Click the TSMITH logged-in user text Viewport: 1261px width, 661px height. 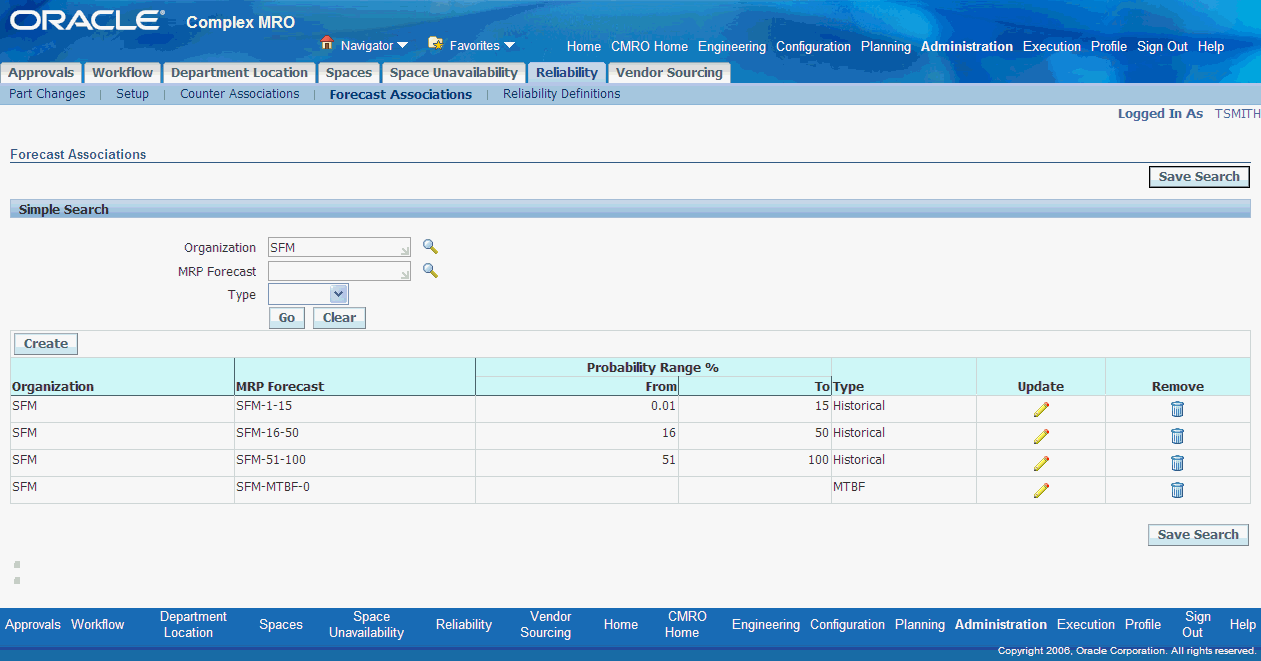(x=1238, y=114)
